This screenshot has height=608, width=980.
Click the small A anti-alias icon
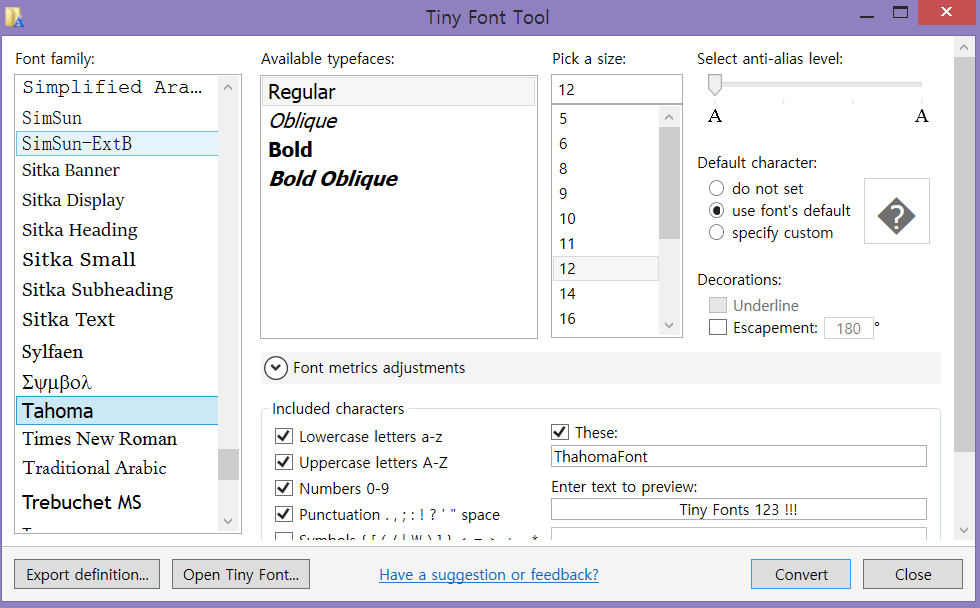tap(715, 116)
